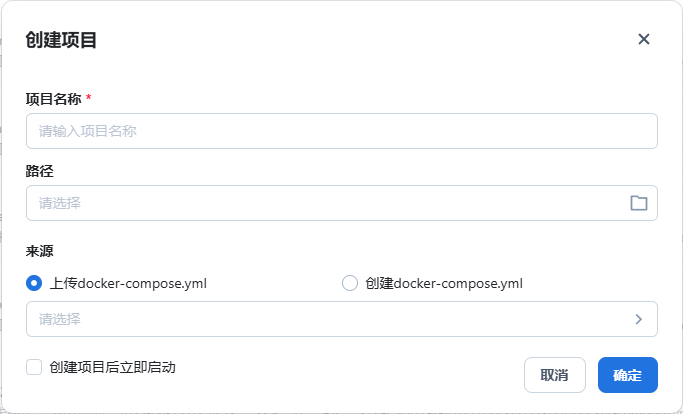Click the 路径 field label

(40, 171)
